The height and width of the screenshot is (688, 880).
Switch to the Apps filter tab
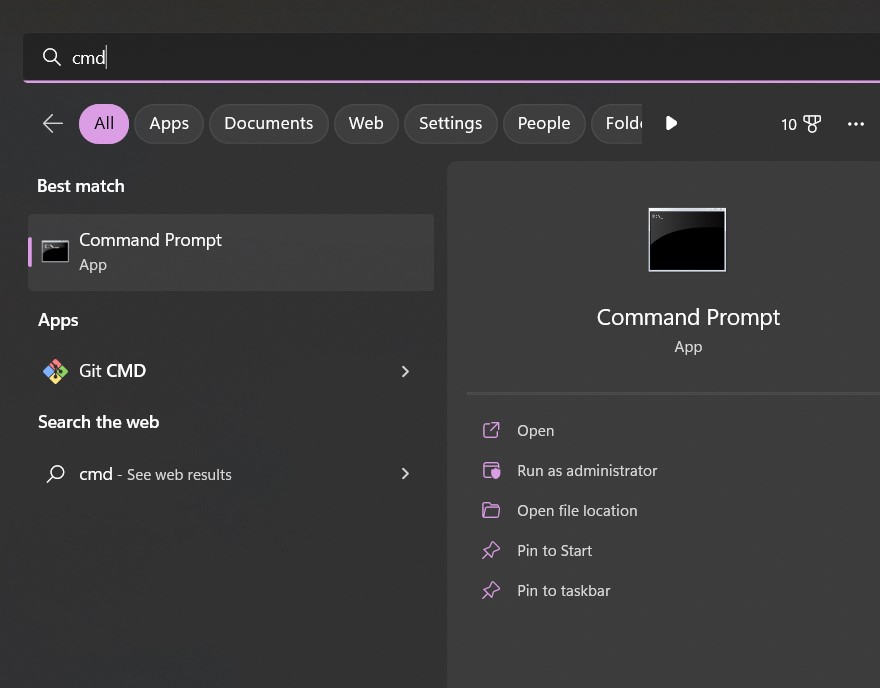point(169,124)
